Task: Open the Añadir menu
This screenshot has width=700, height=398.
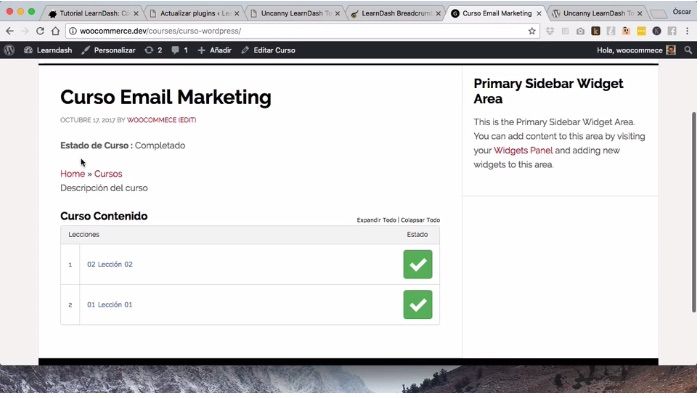Action: pos(215,50)
